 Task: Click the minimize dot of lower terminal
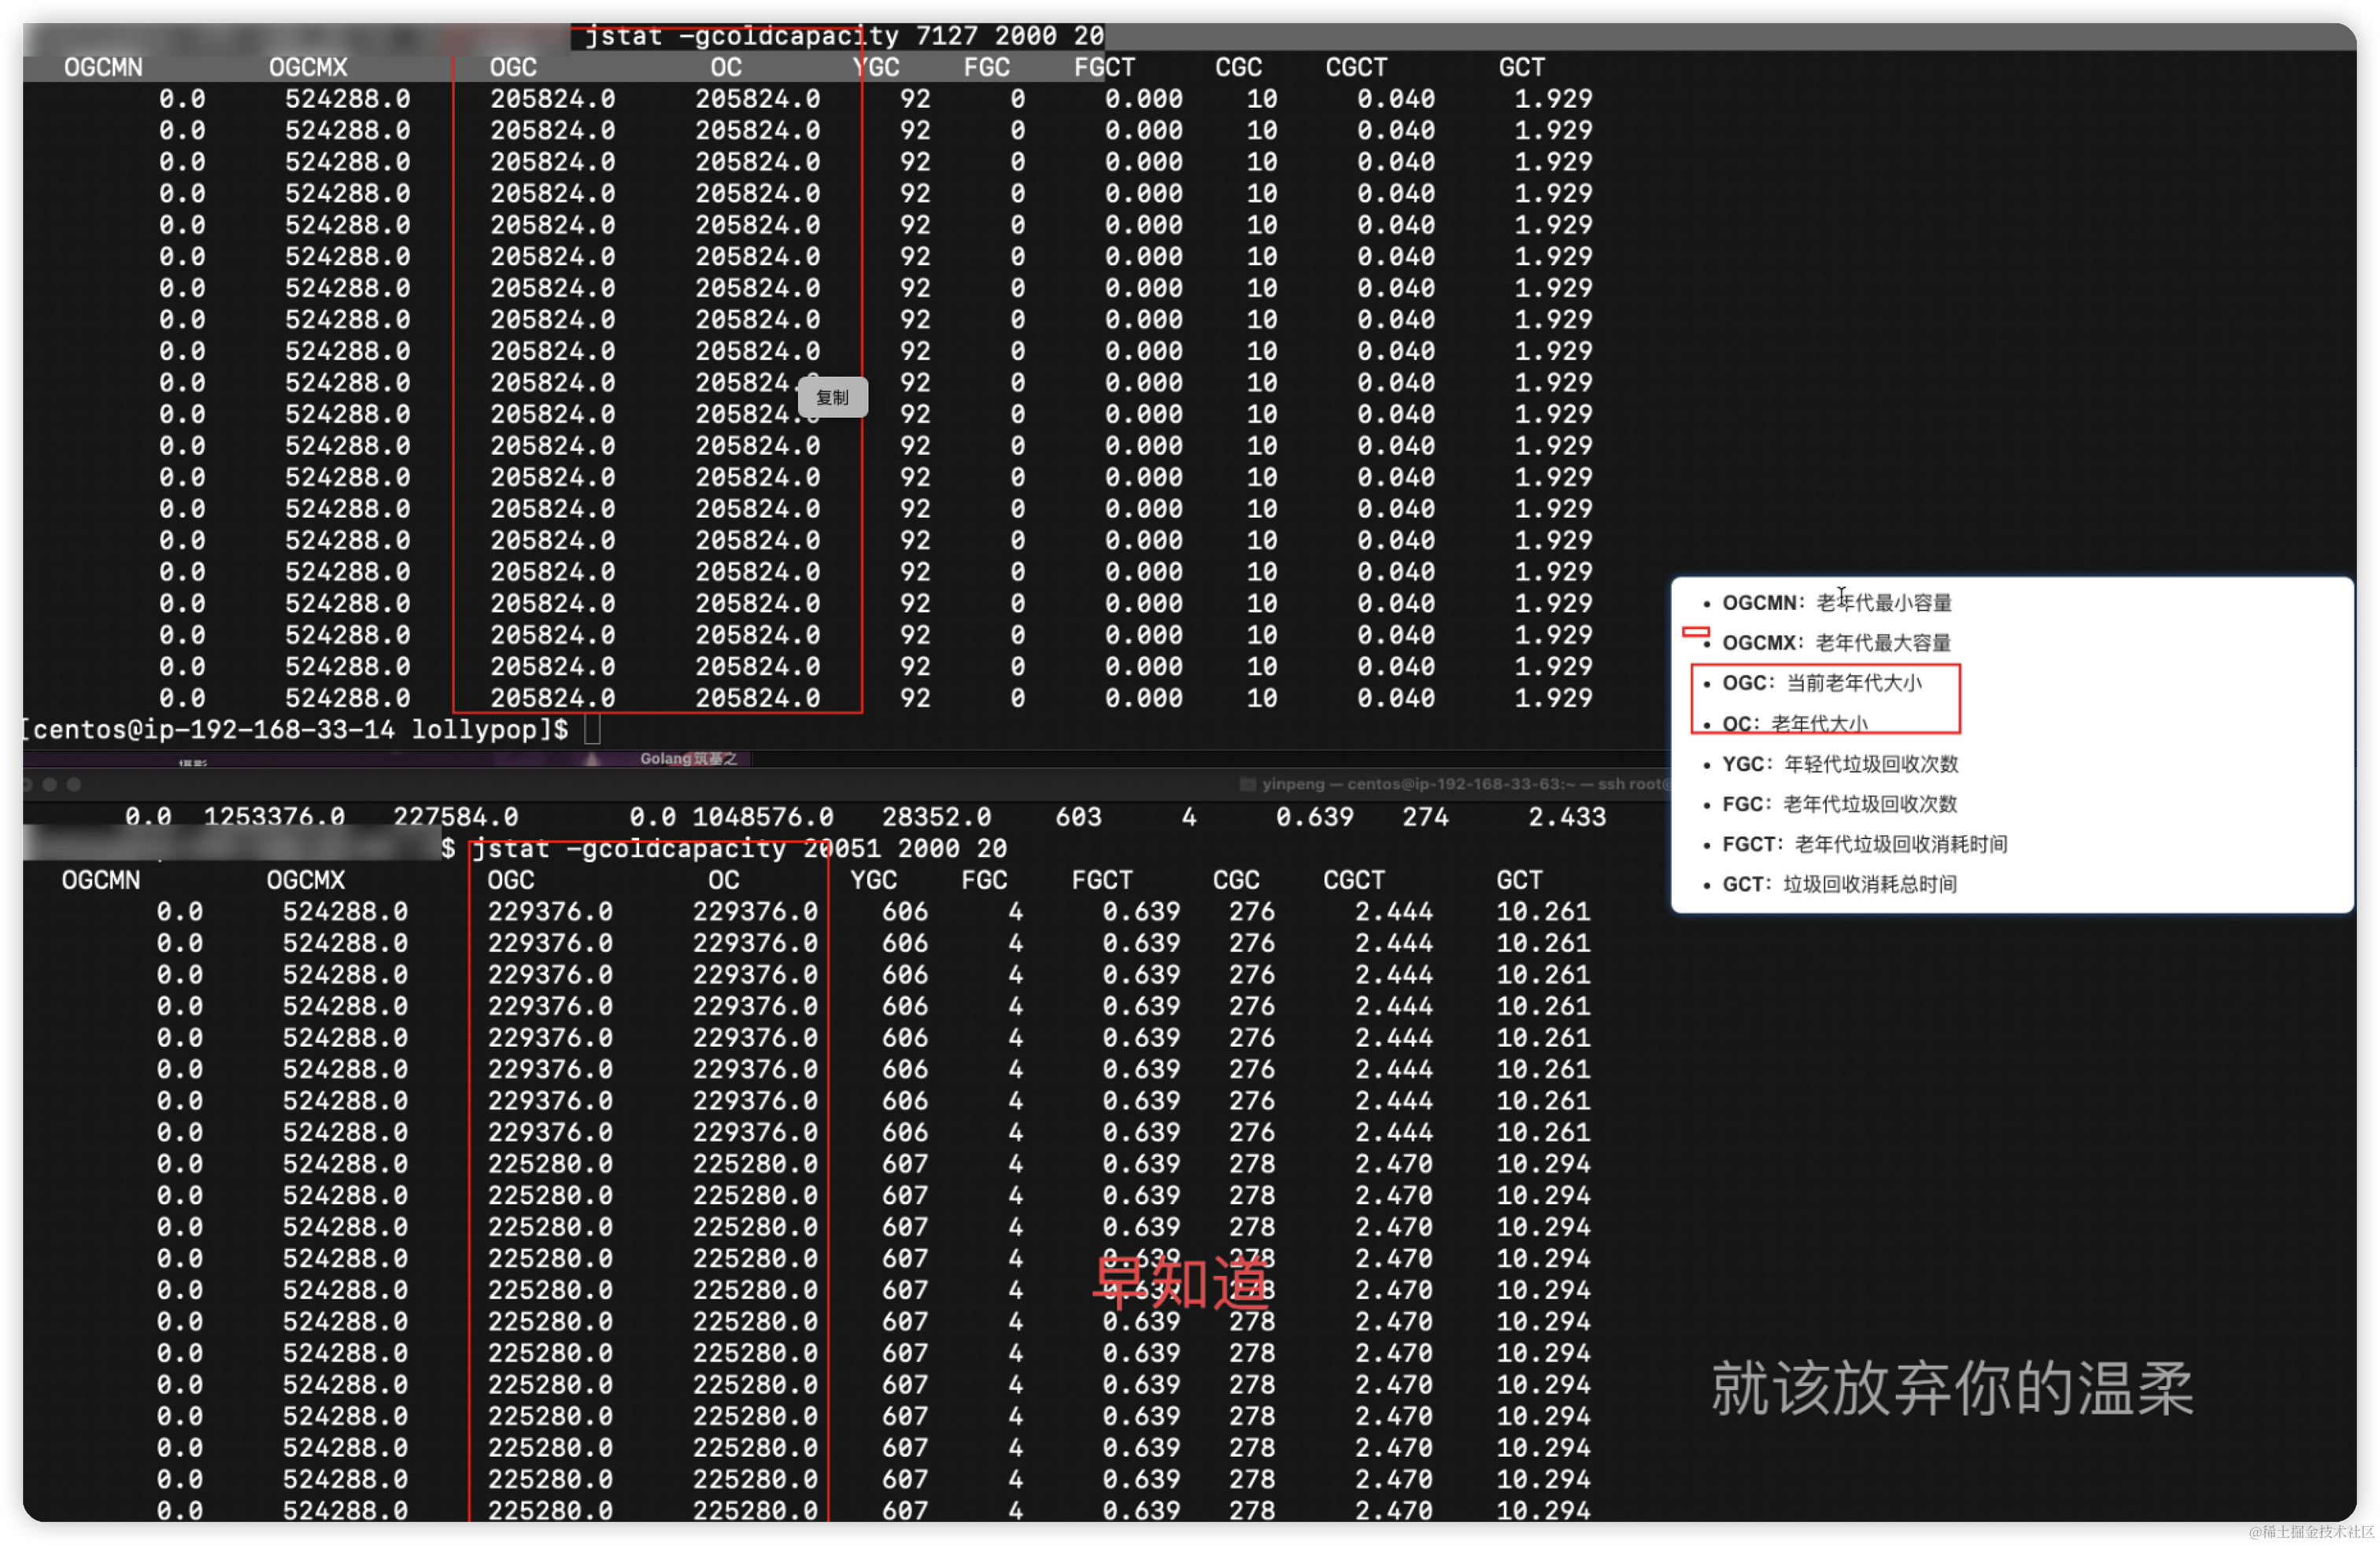coord(49,785)
